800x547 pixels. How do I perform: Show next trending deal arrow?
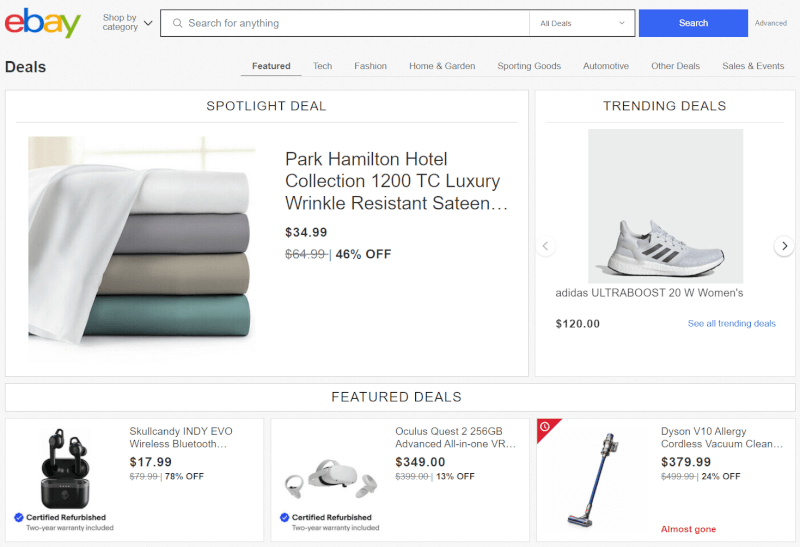784,246
